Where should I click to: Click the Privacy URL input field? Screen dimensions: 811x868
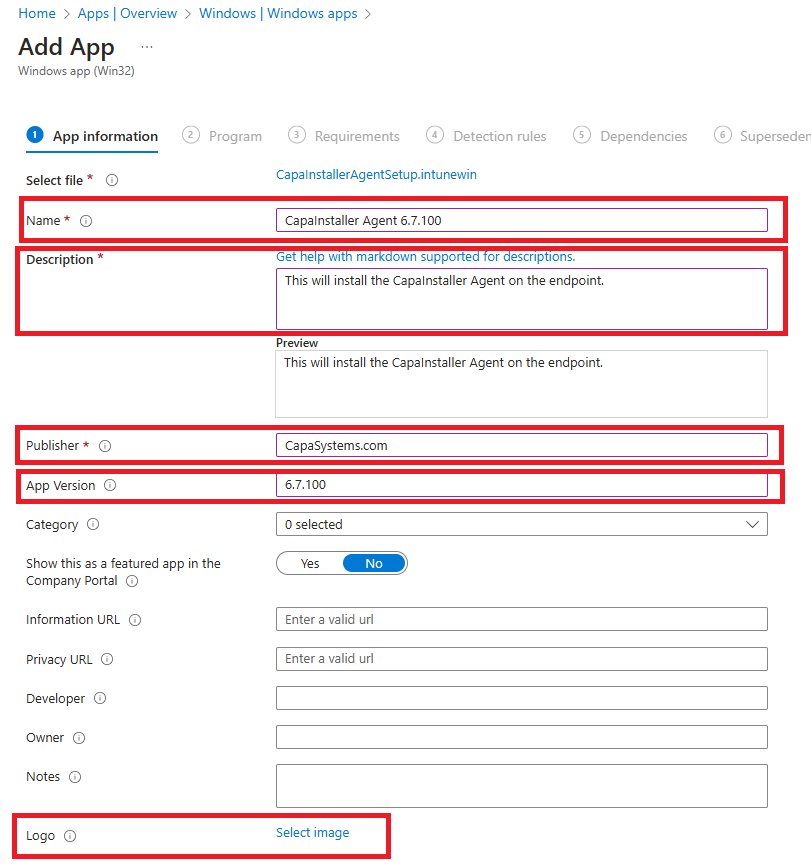(521, 659)
